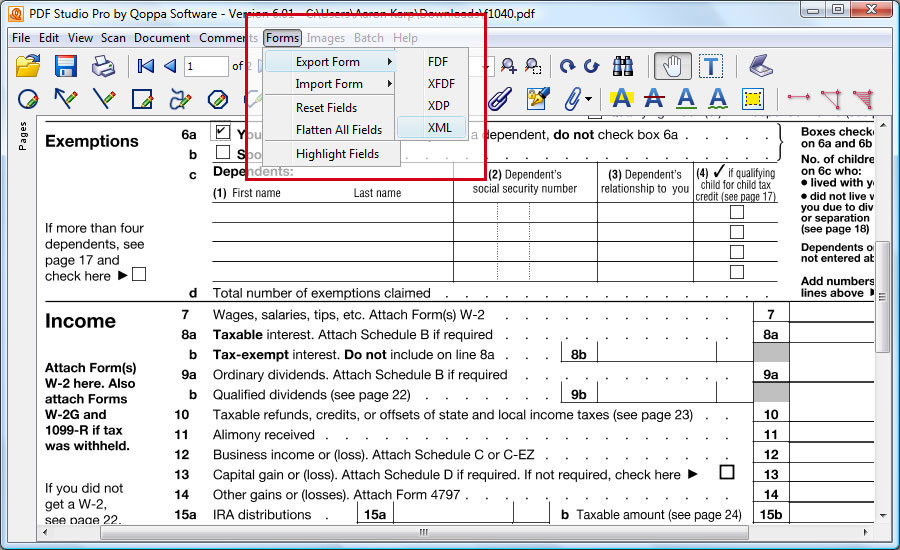This screenshot has width=900, height=550.
Task: Select the hand pan tool
Action: pyautogui.click(x=672, y=67)
